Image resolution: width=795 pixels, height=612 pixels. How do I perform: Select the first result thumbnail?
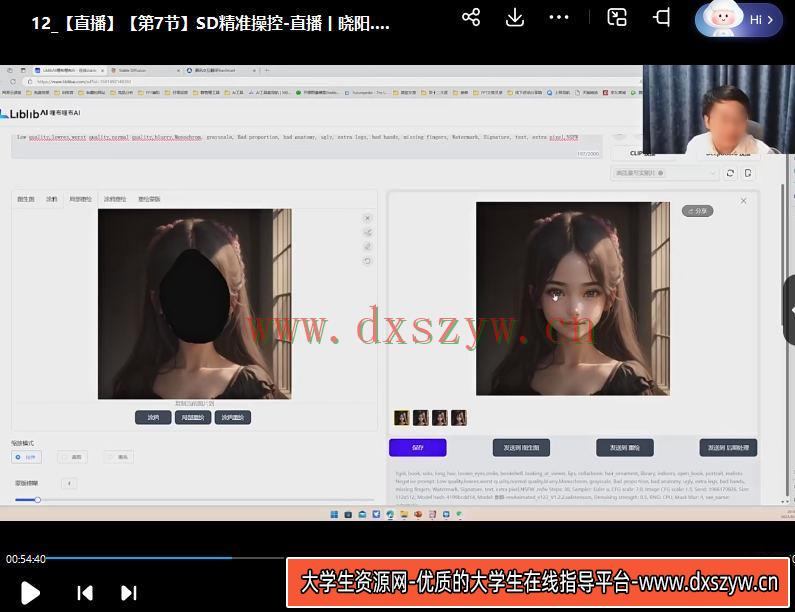pos(402,418)
